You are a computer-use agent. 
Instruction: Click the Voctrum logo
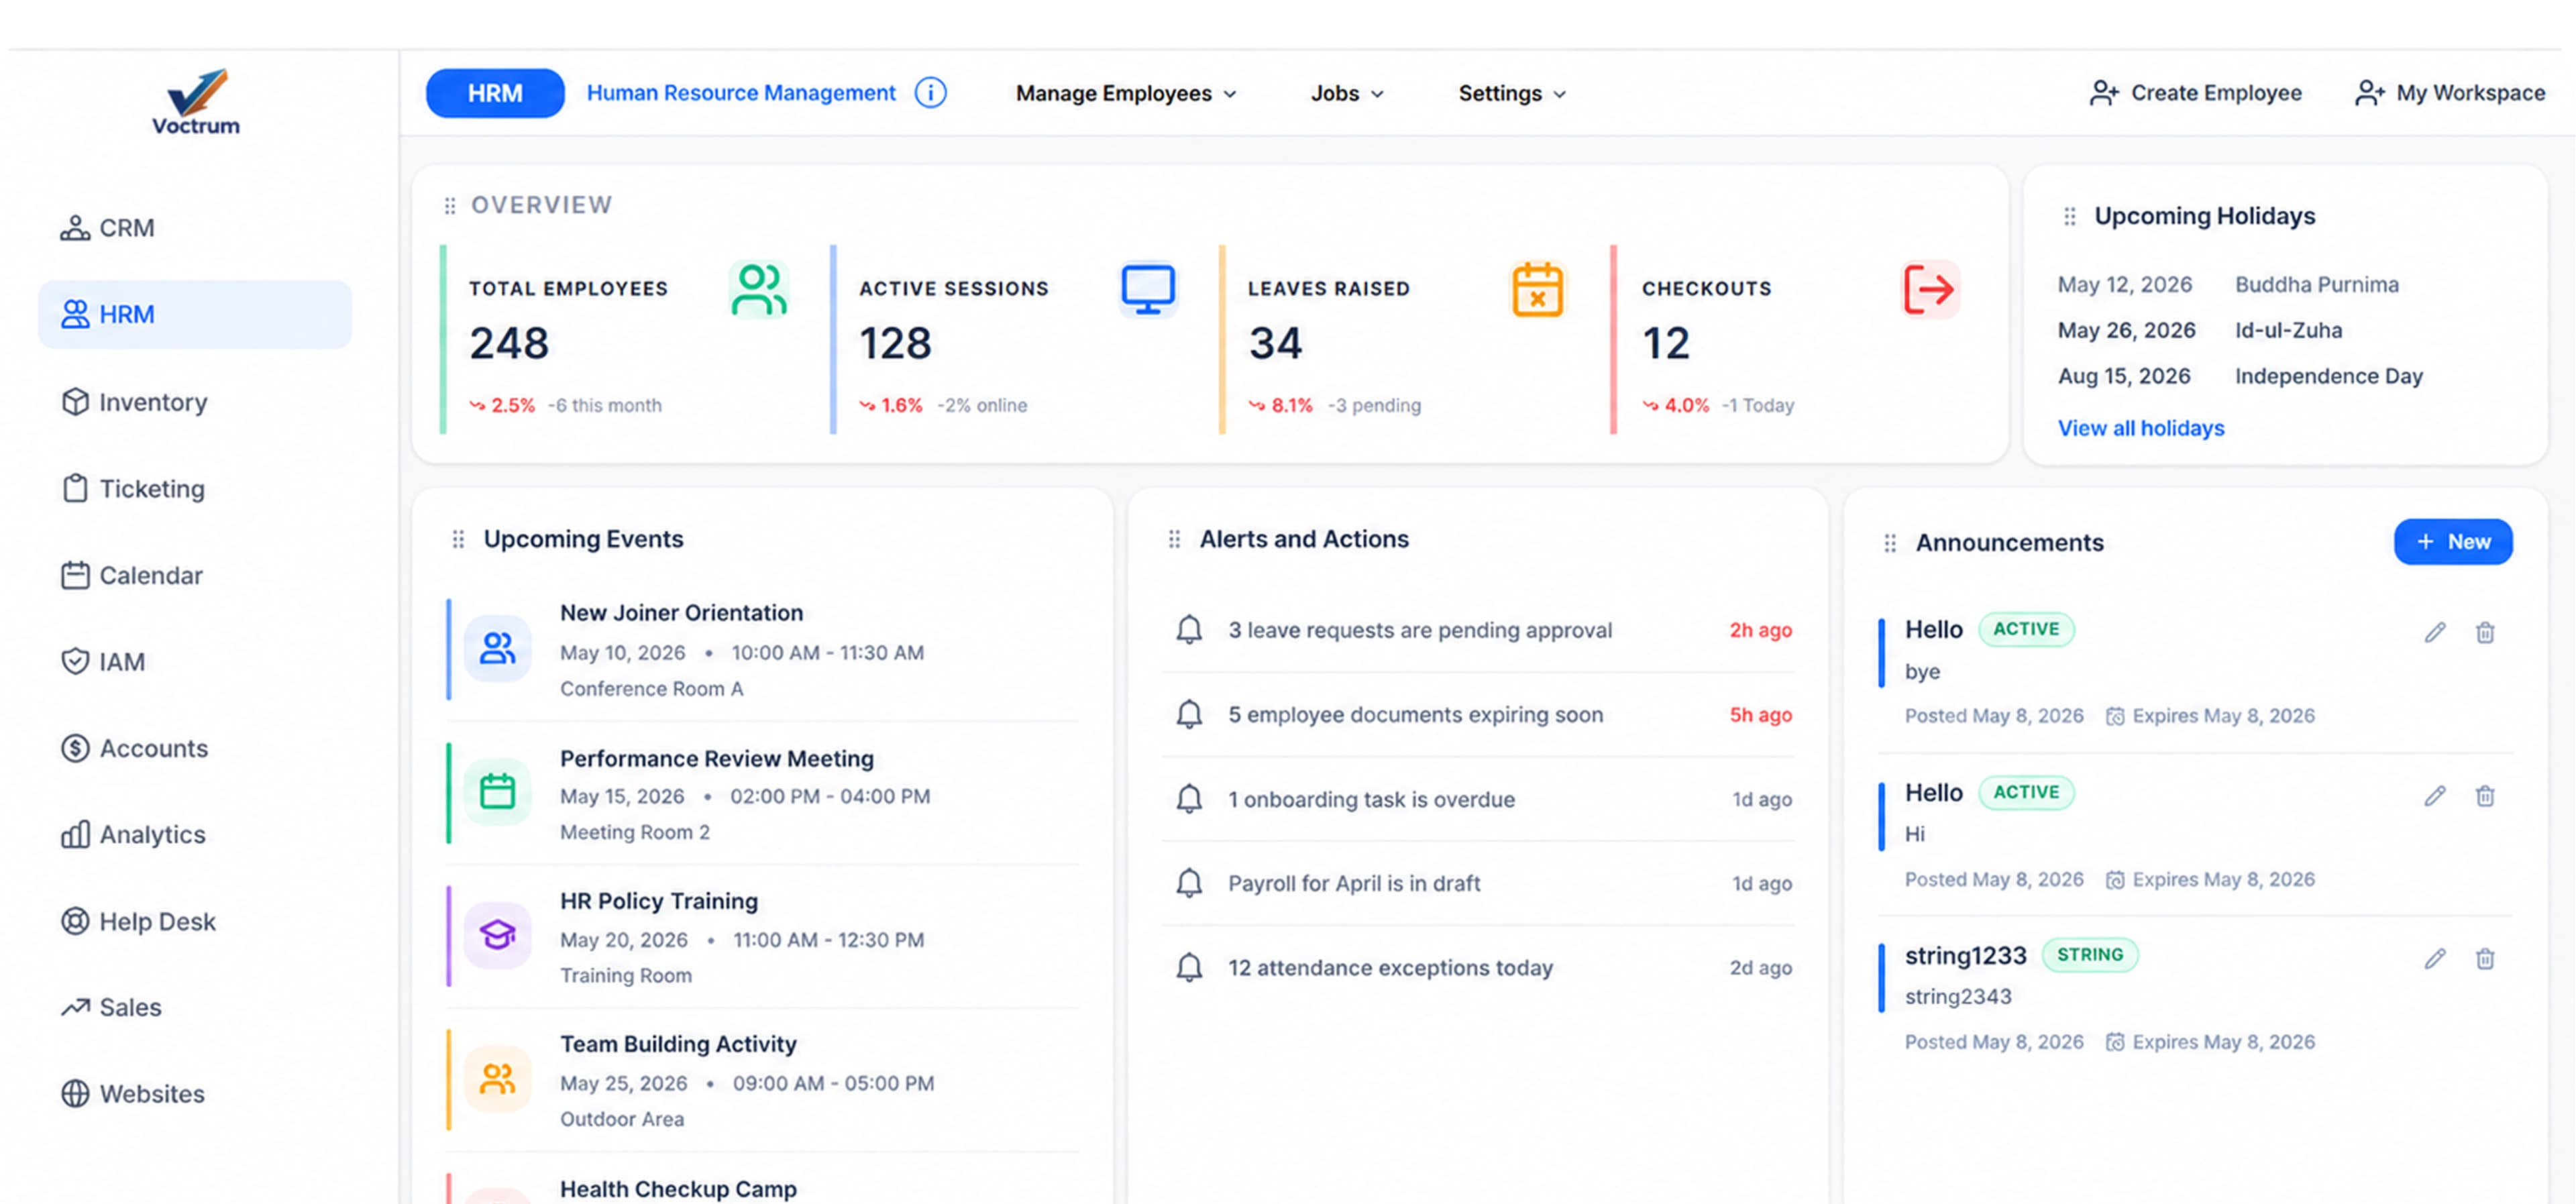coord(196,102)
